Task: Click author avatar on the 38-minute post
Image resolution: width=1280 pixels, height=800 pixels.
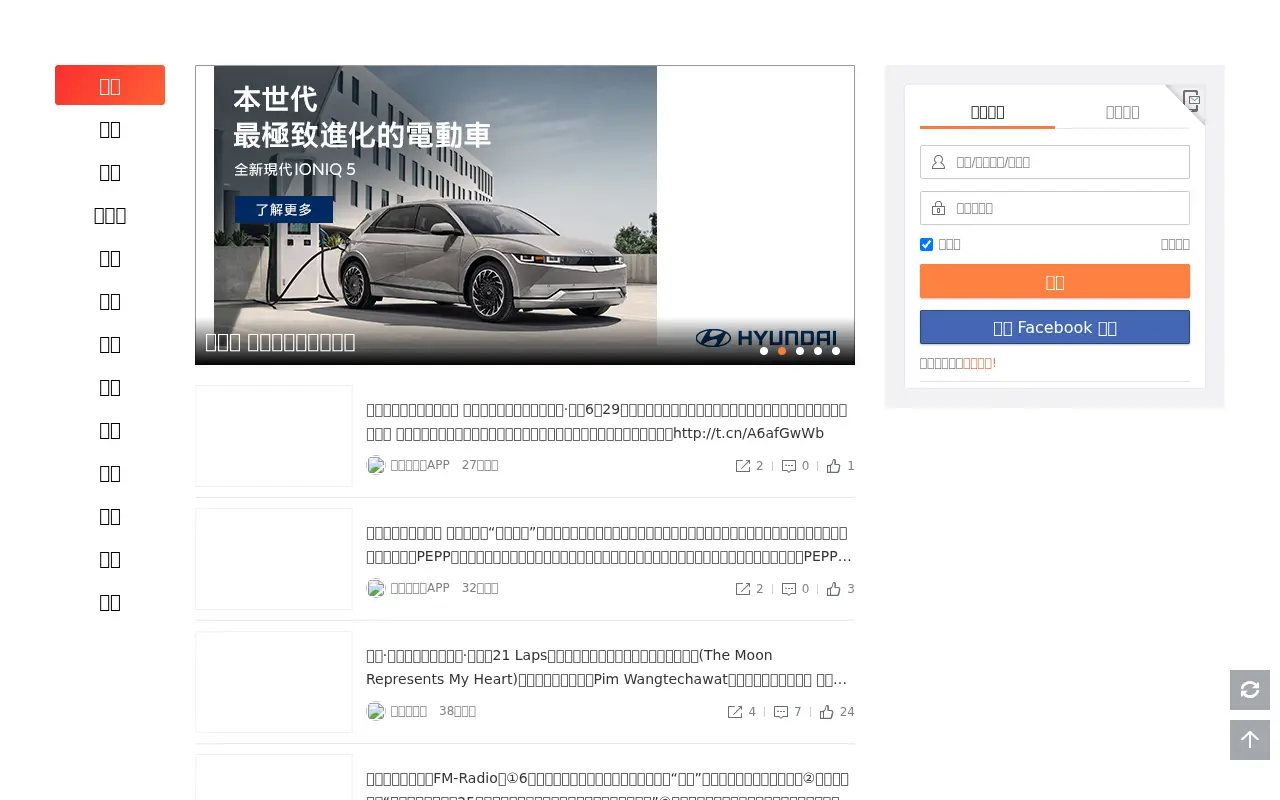Action: 376,711
